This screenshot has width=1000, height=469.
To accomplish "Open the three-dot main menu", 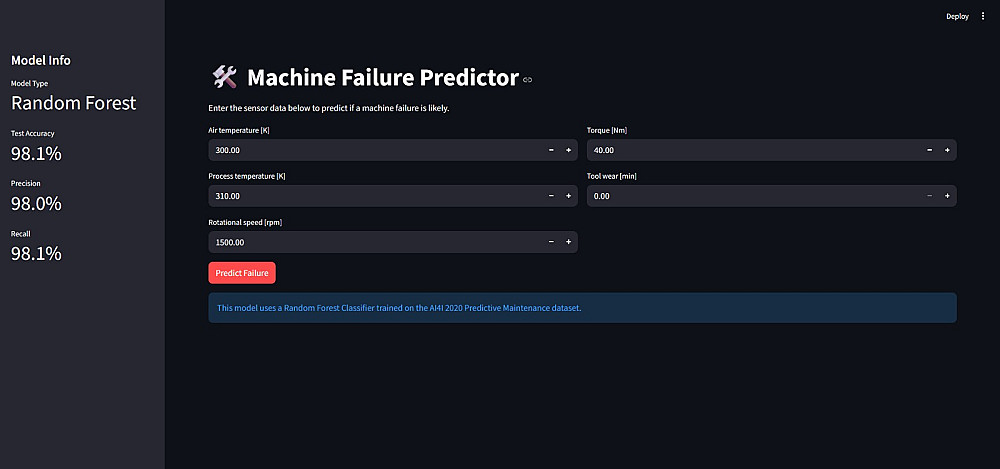I will point(983,16).
